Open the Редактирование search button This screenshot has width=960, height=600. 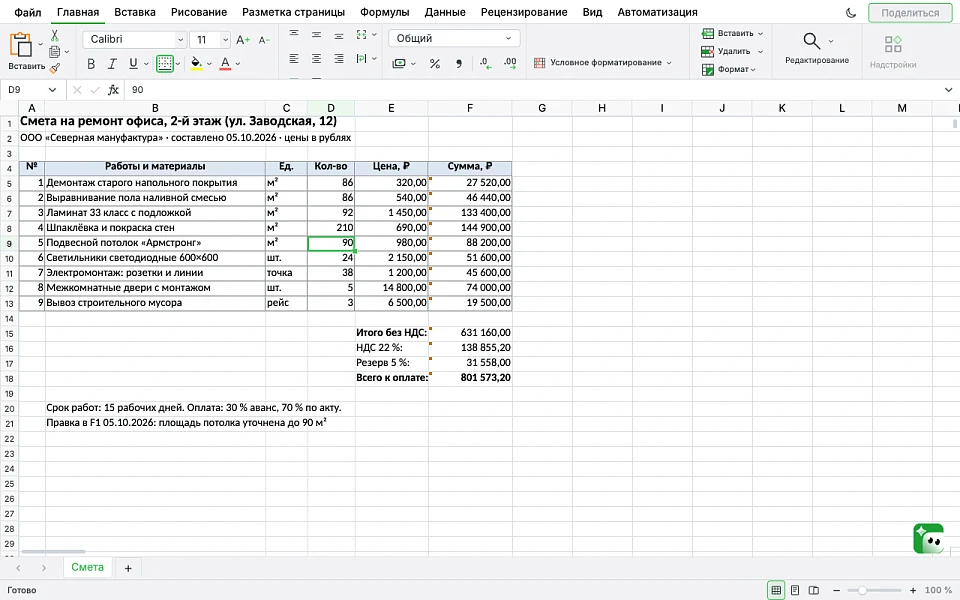pos(817,48)
